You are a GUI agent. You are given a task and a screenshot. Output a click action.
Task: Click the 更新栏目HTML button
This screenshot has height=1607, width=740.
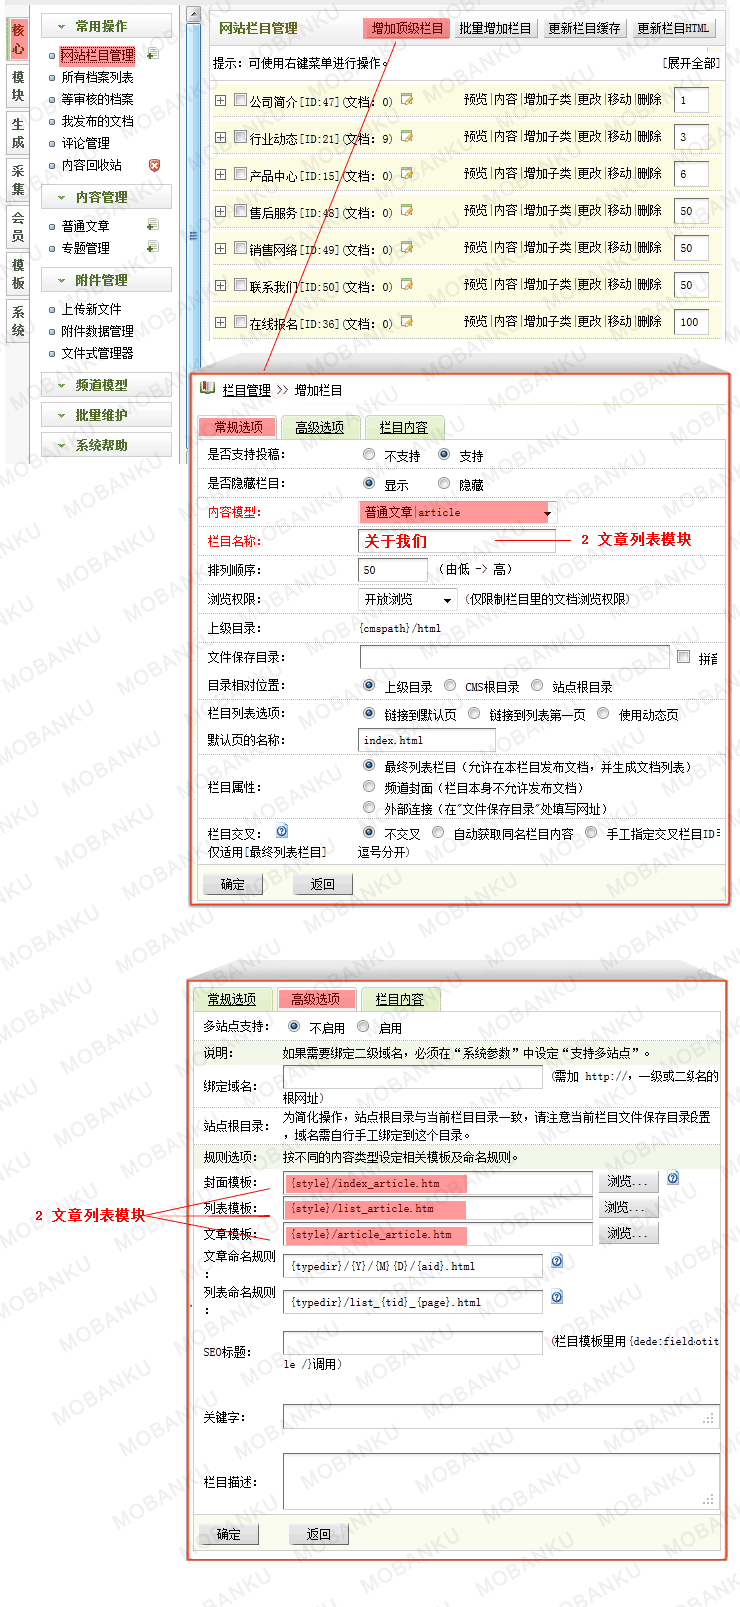673,28
